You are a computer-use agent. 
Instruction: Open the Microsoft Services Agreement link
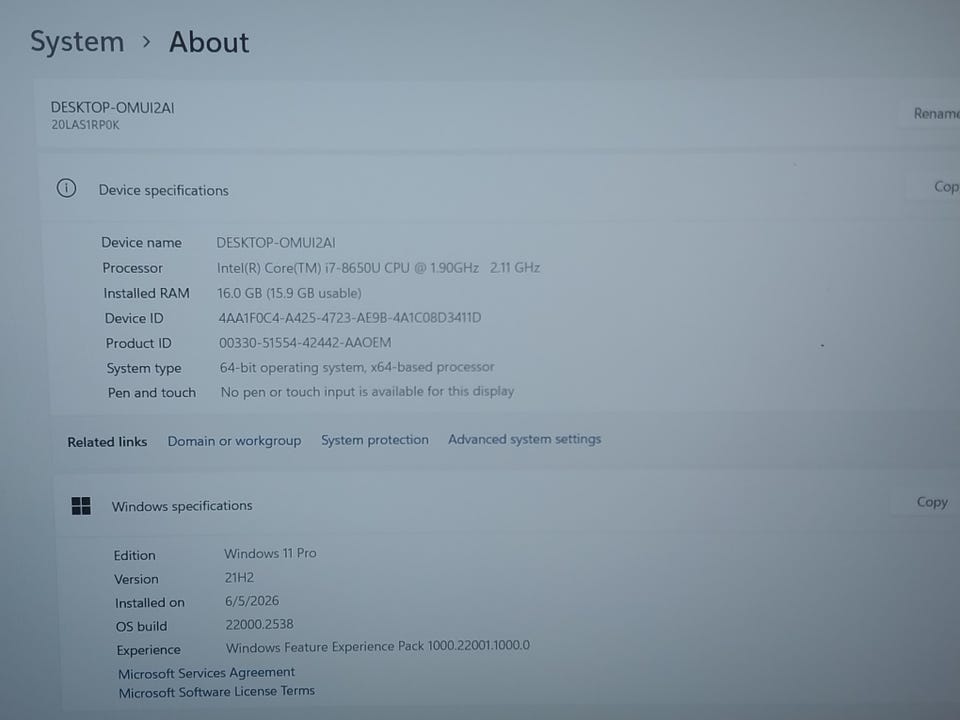(x=206, y=673)
